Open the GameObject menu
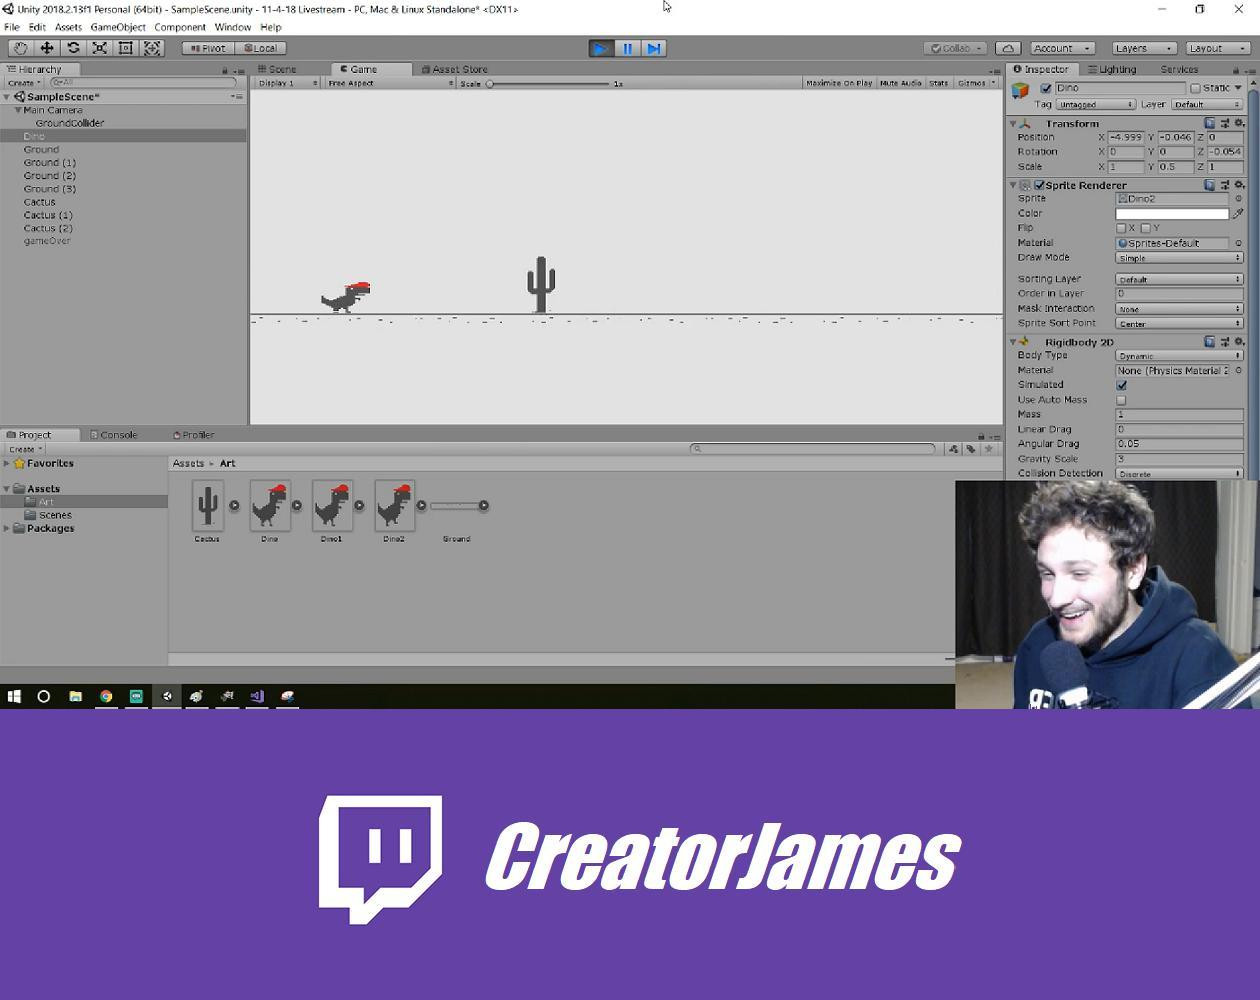 point(118,27)
